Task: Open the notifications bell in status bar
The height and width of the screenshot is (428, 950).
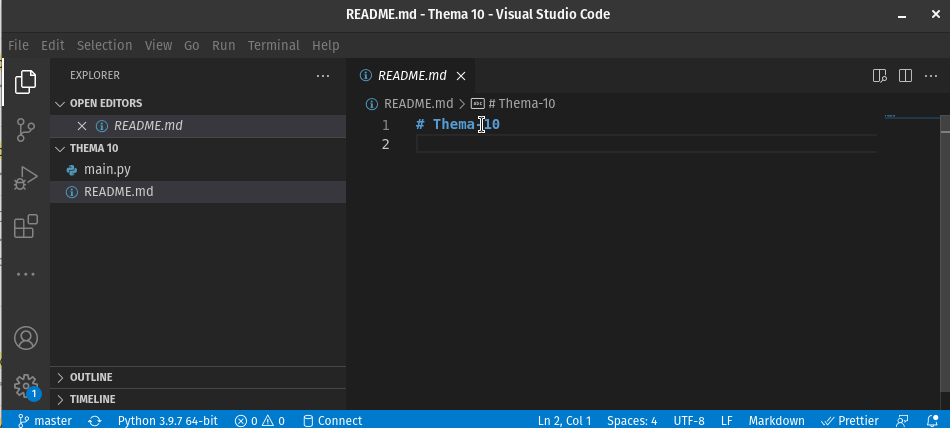Action: 930,421
